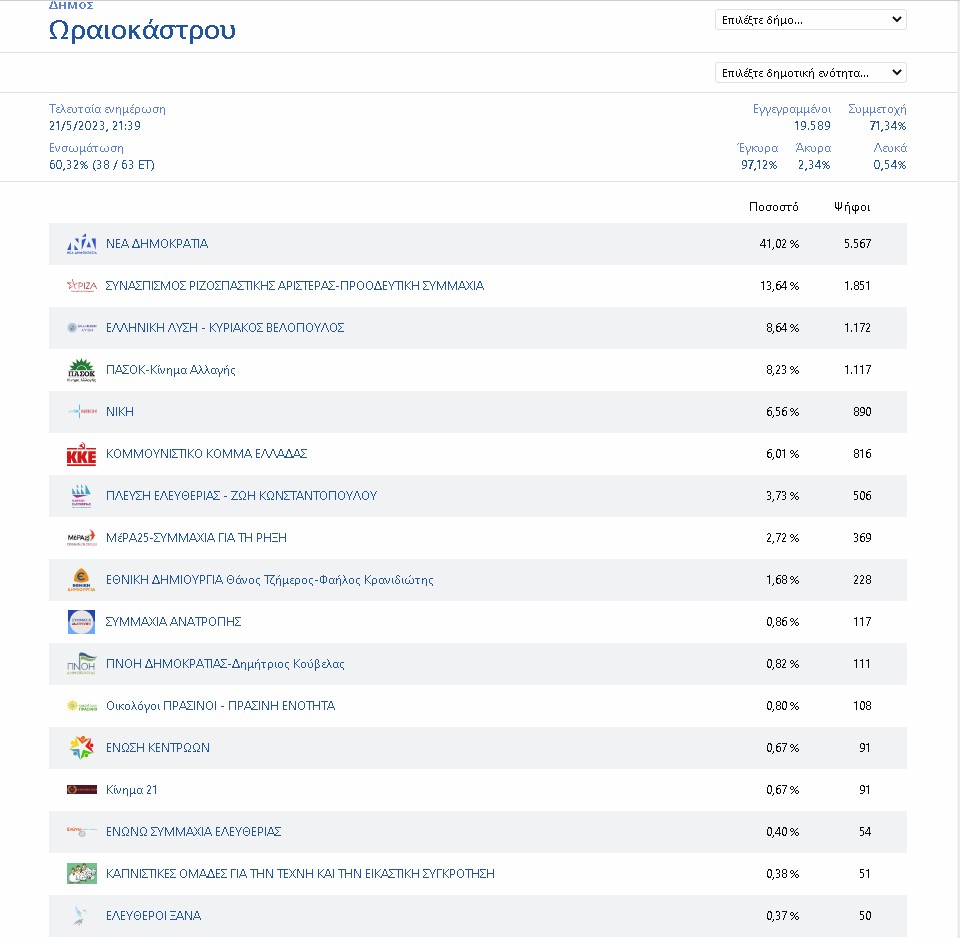
Task: Open the ΝΙΚΗ party name link
Action: click(119, 411)
